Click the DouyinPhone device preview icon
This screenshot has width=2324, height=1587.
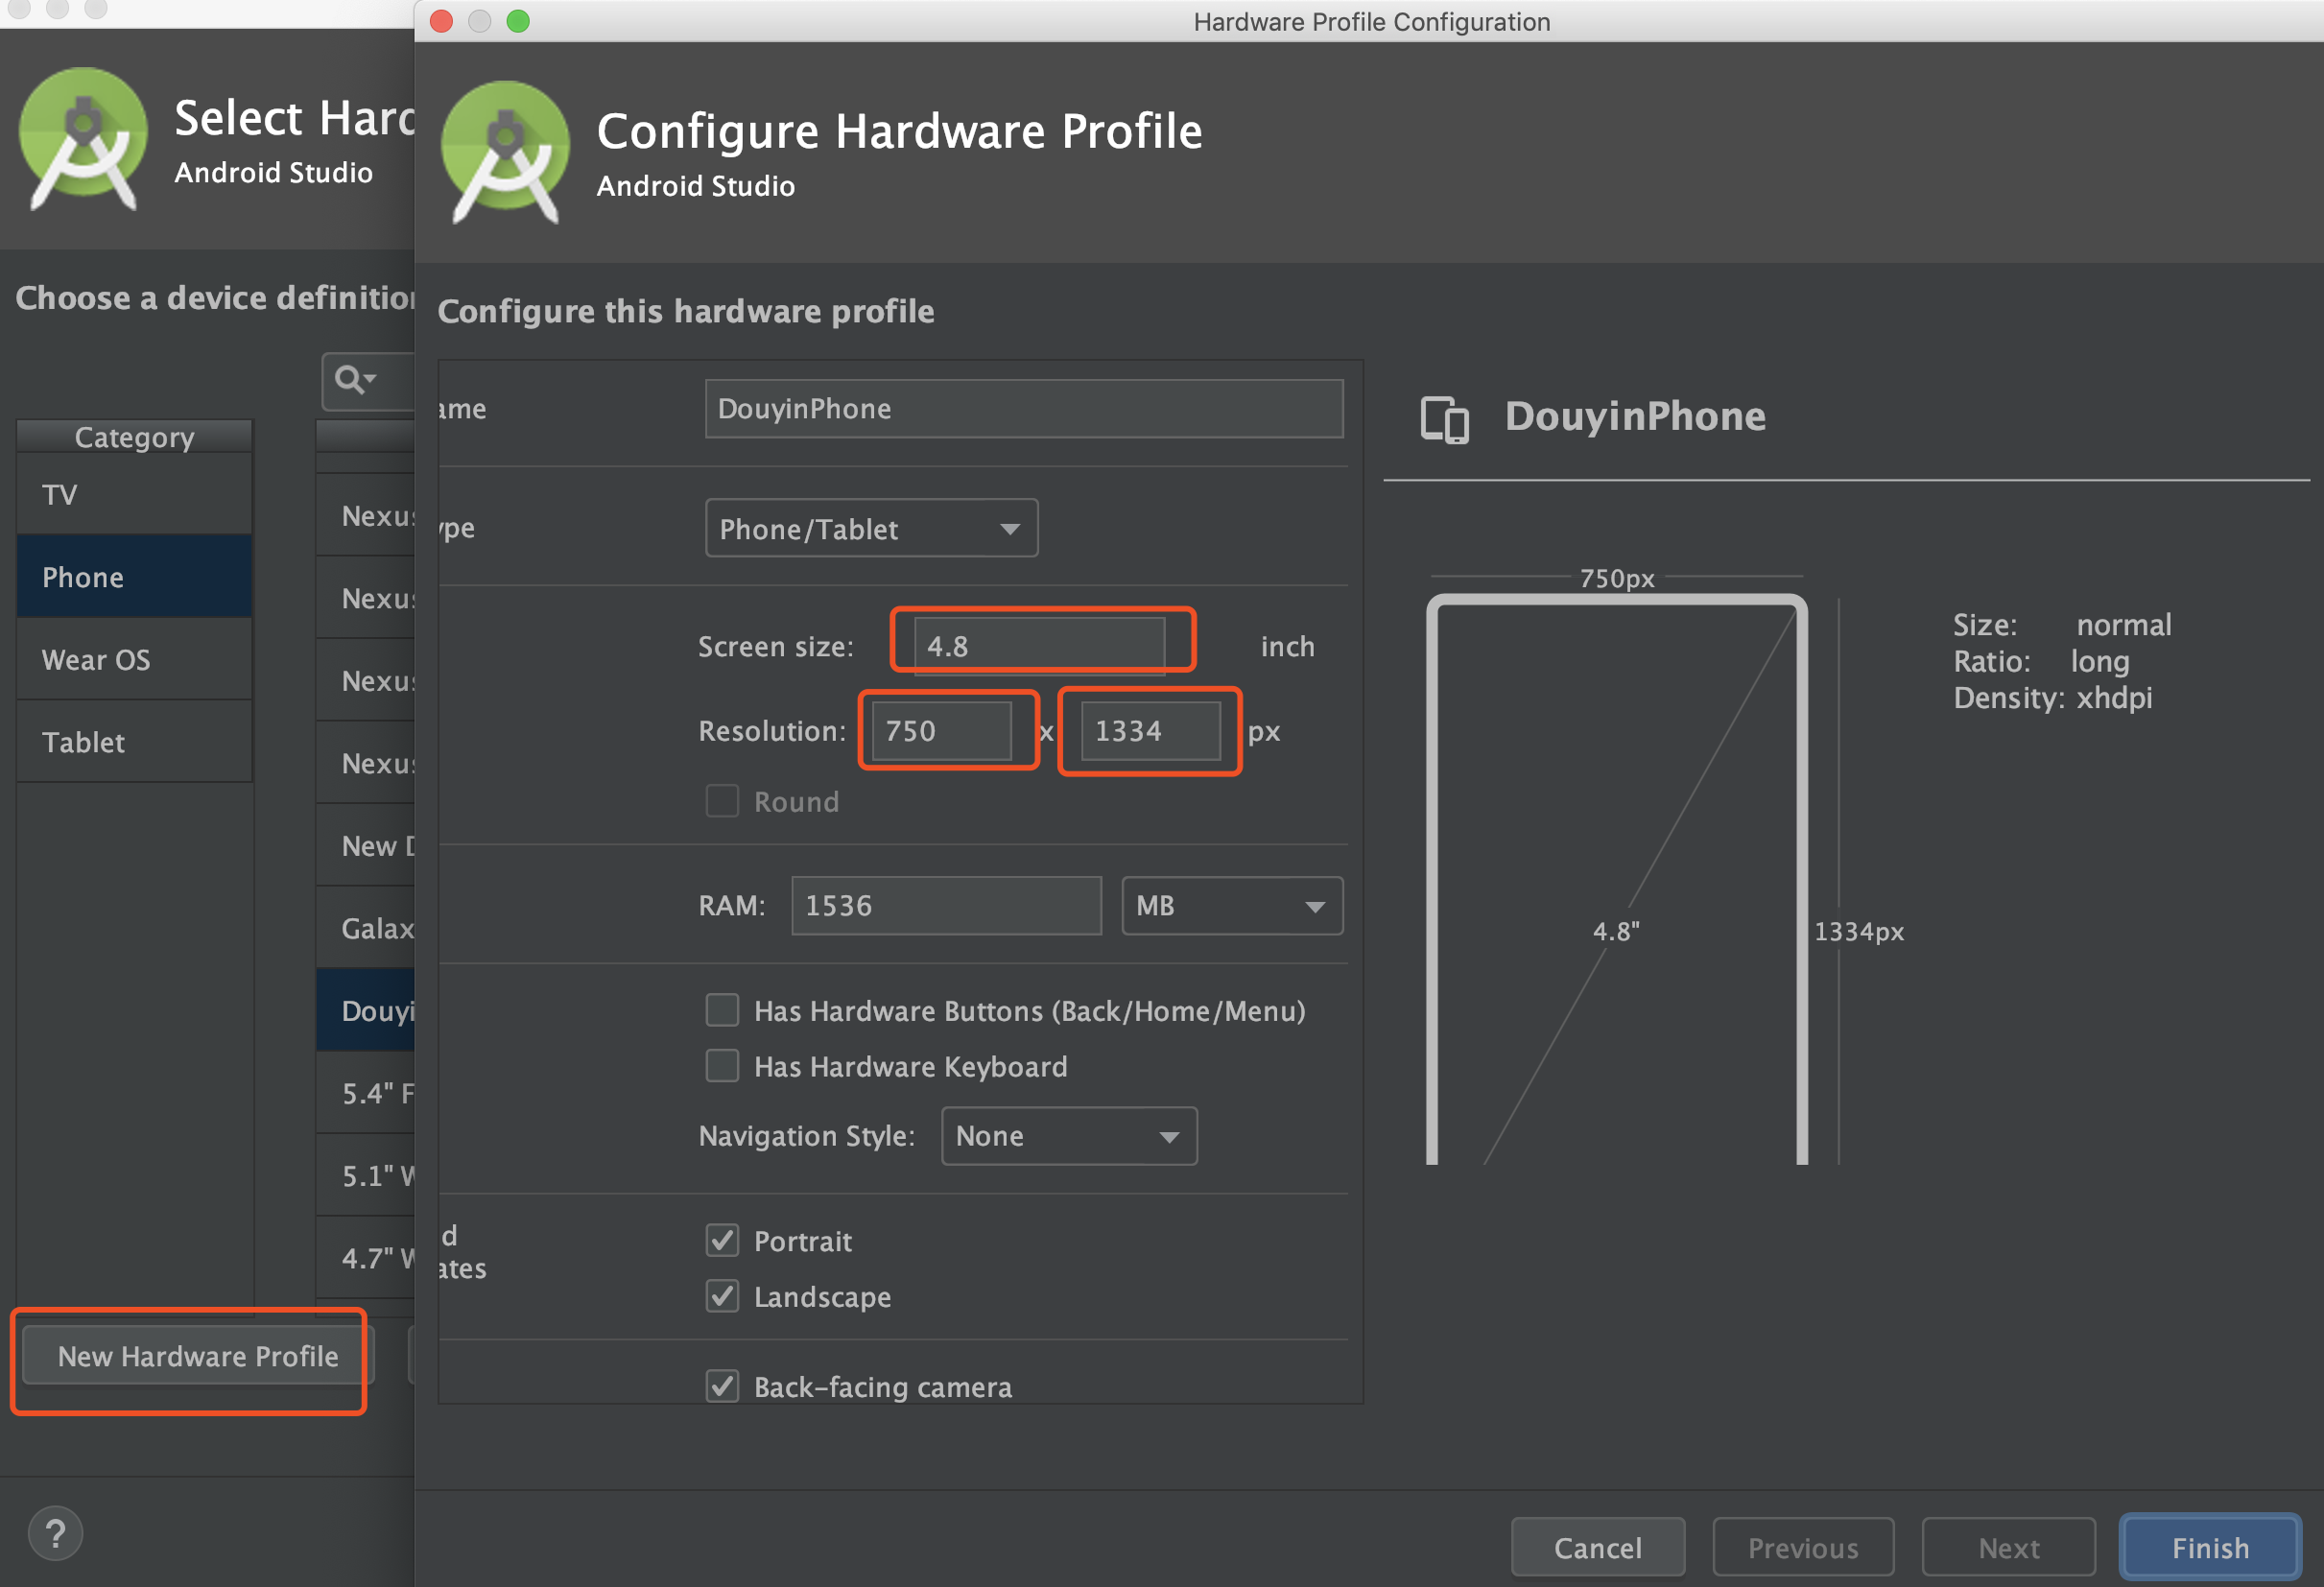coord(1444,418)
